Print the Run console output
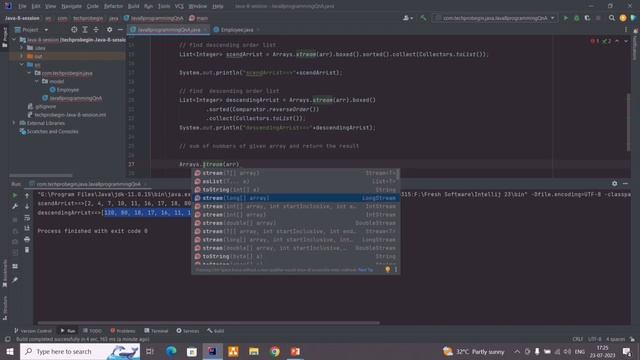 pos(27,239)
